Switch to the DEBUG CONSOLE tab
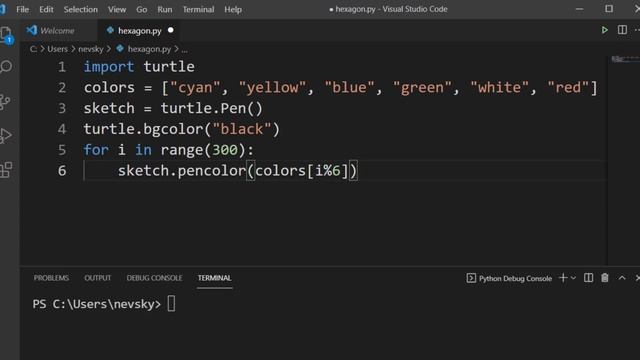The height and width of the screenshot is (360, 640). pyautogui.click(x=154, y=278)
